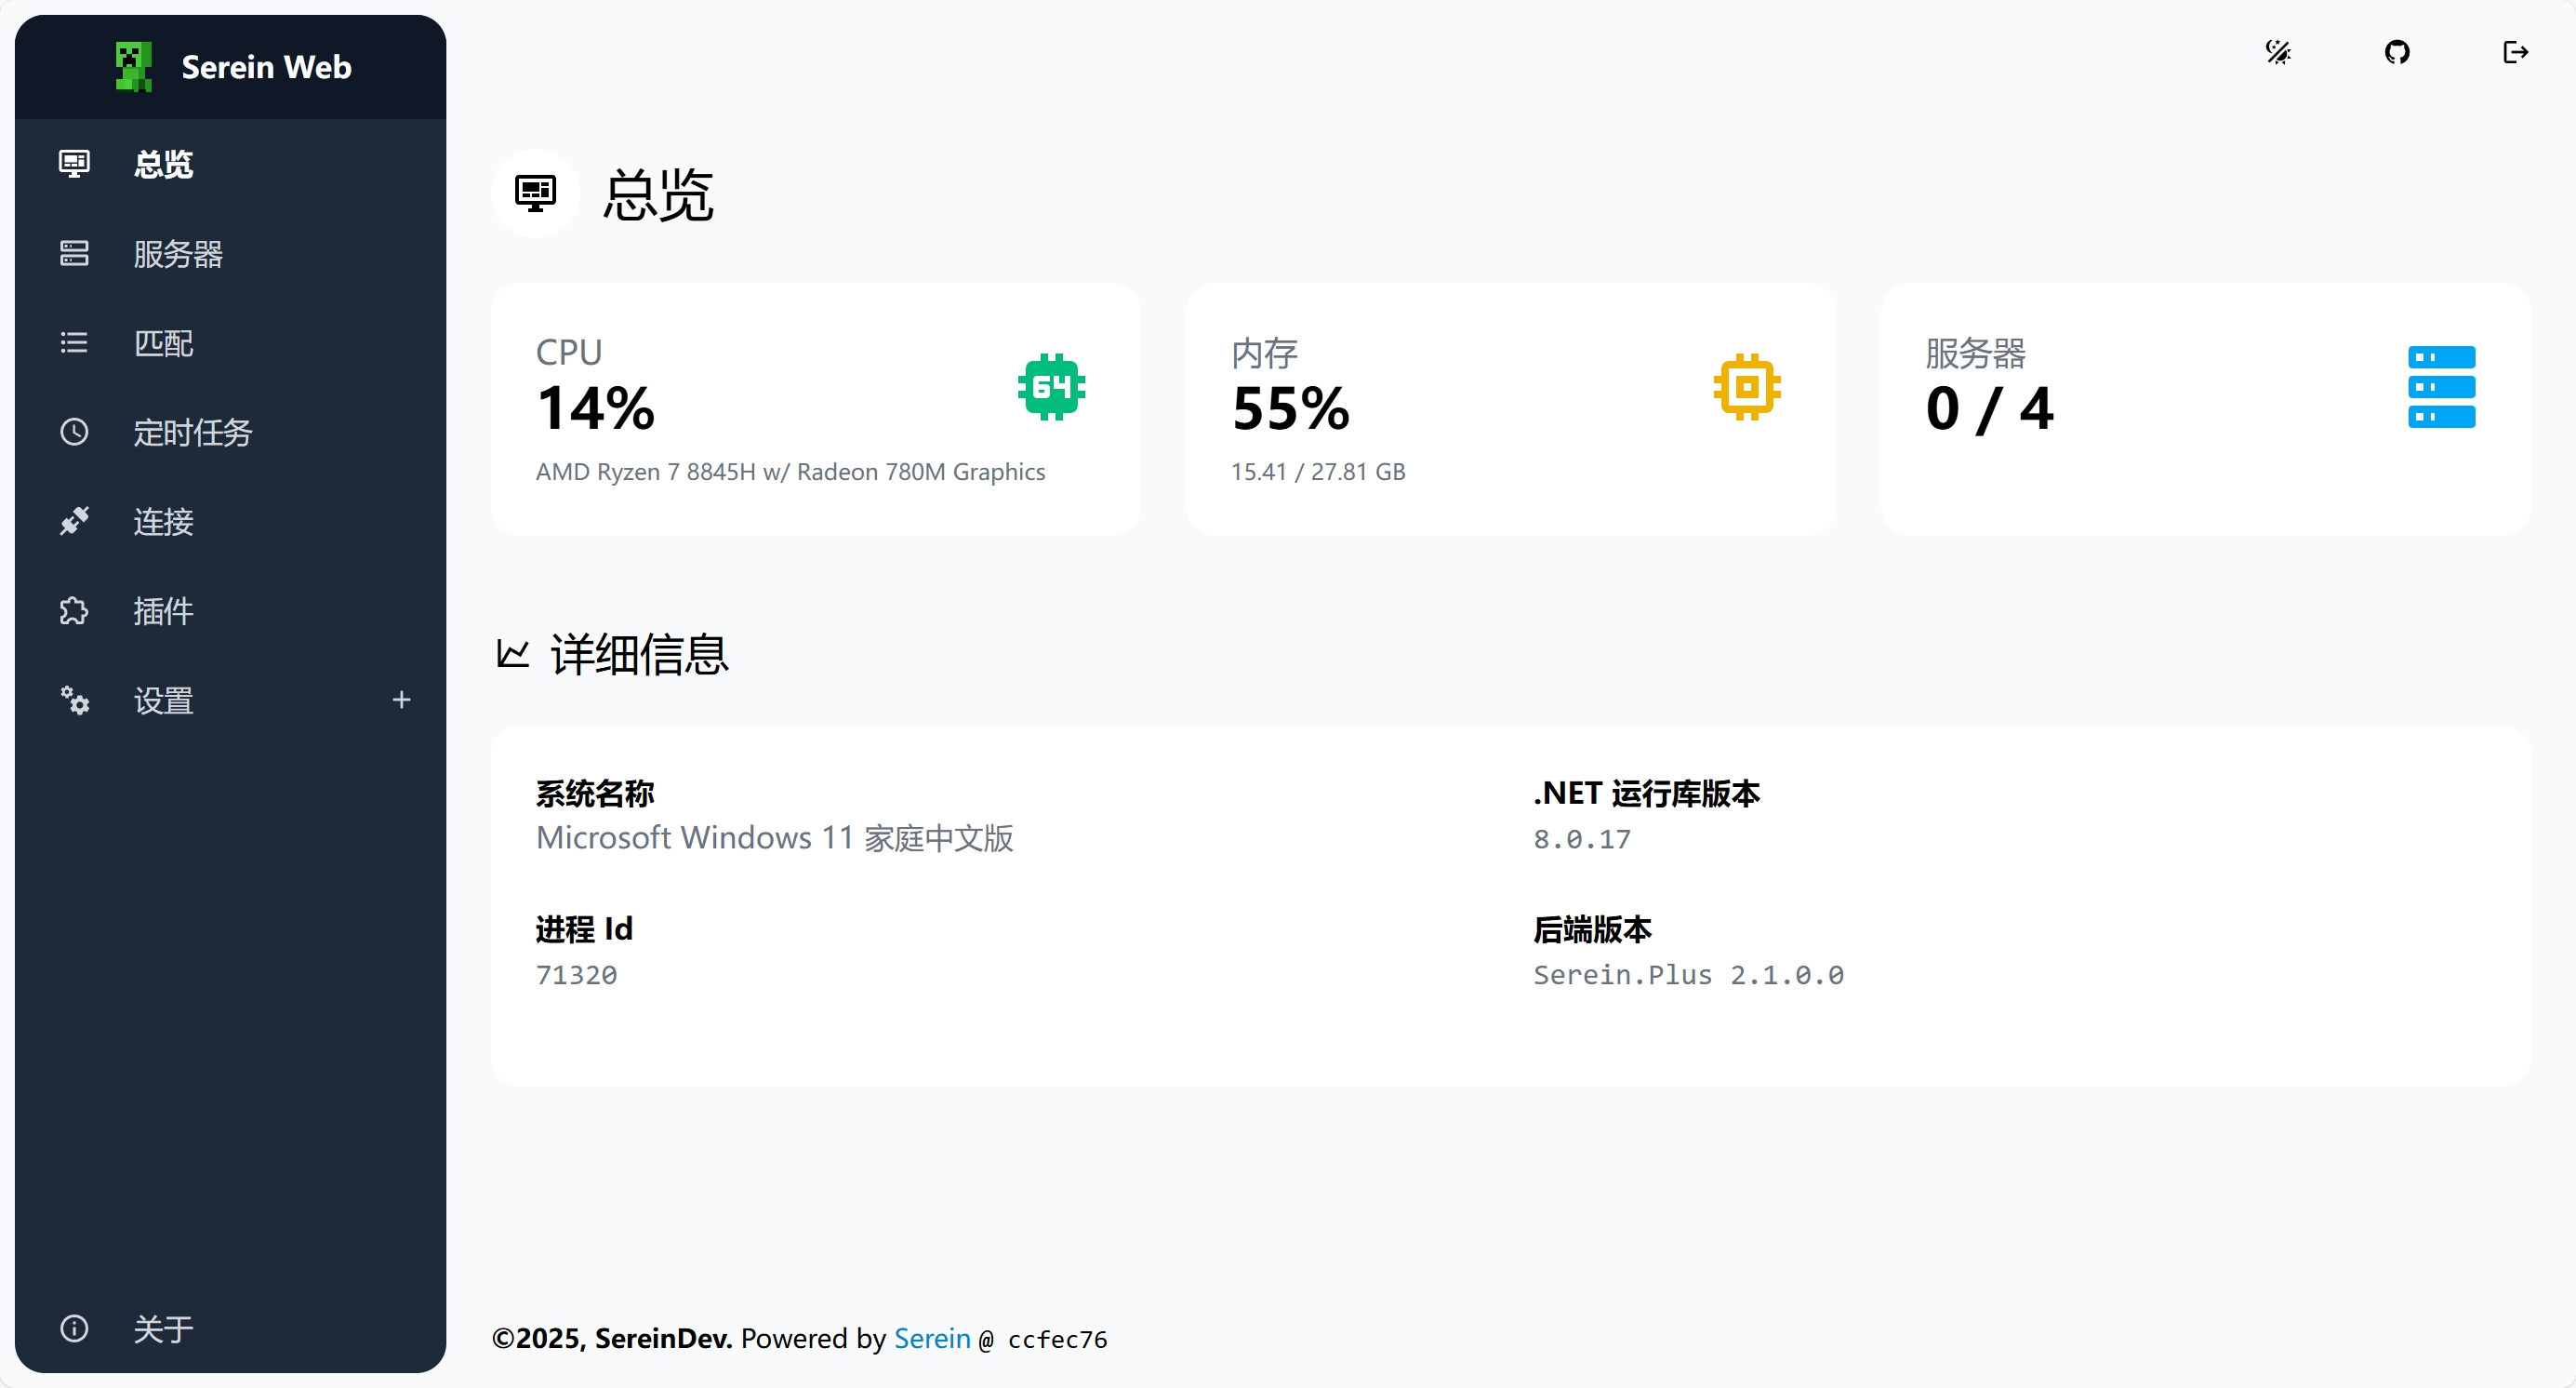Open the 服务器 sidebar menu item
2576x1388 pixels.
(x=231, y=253)
